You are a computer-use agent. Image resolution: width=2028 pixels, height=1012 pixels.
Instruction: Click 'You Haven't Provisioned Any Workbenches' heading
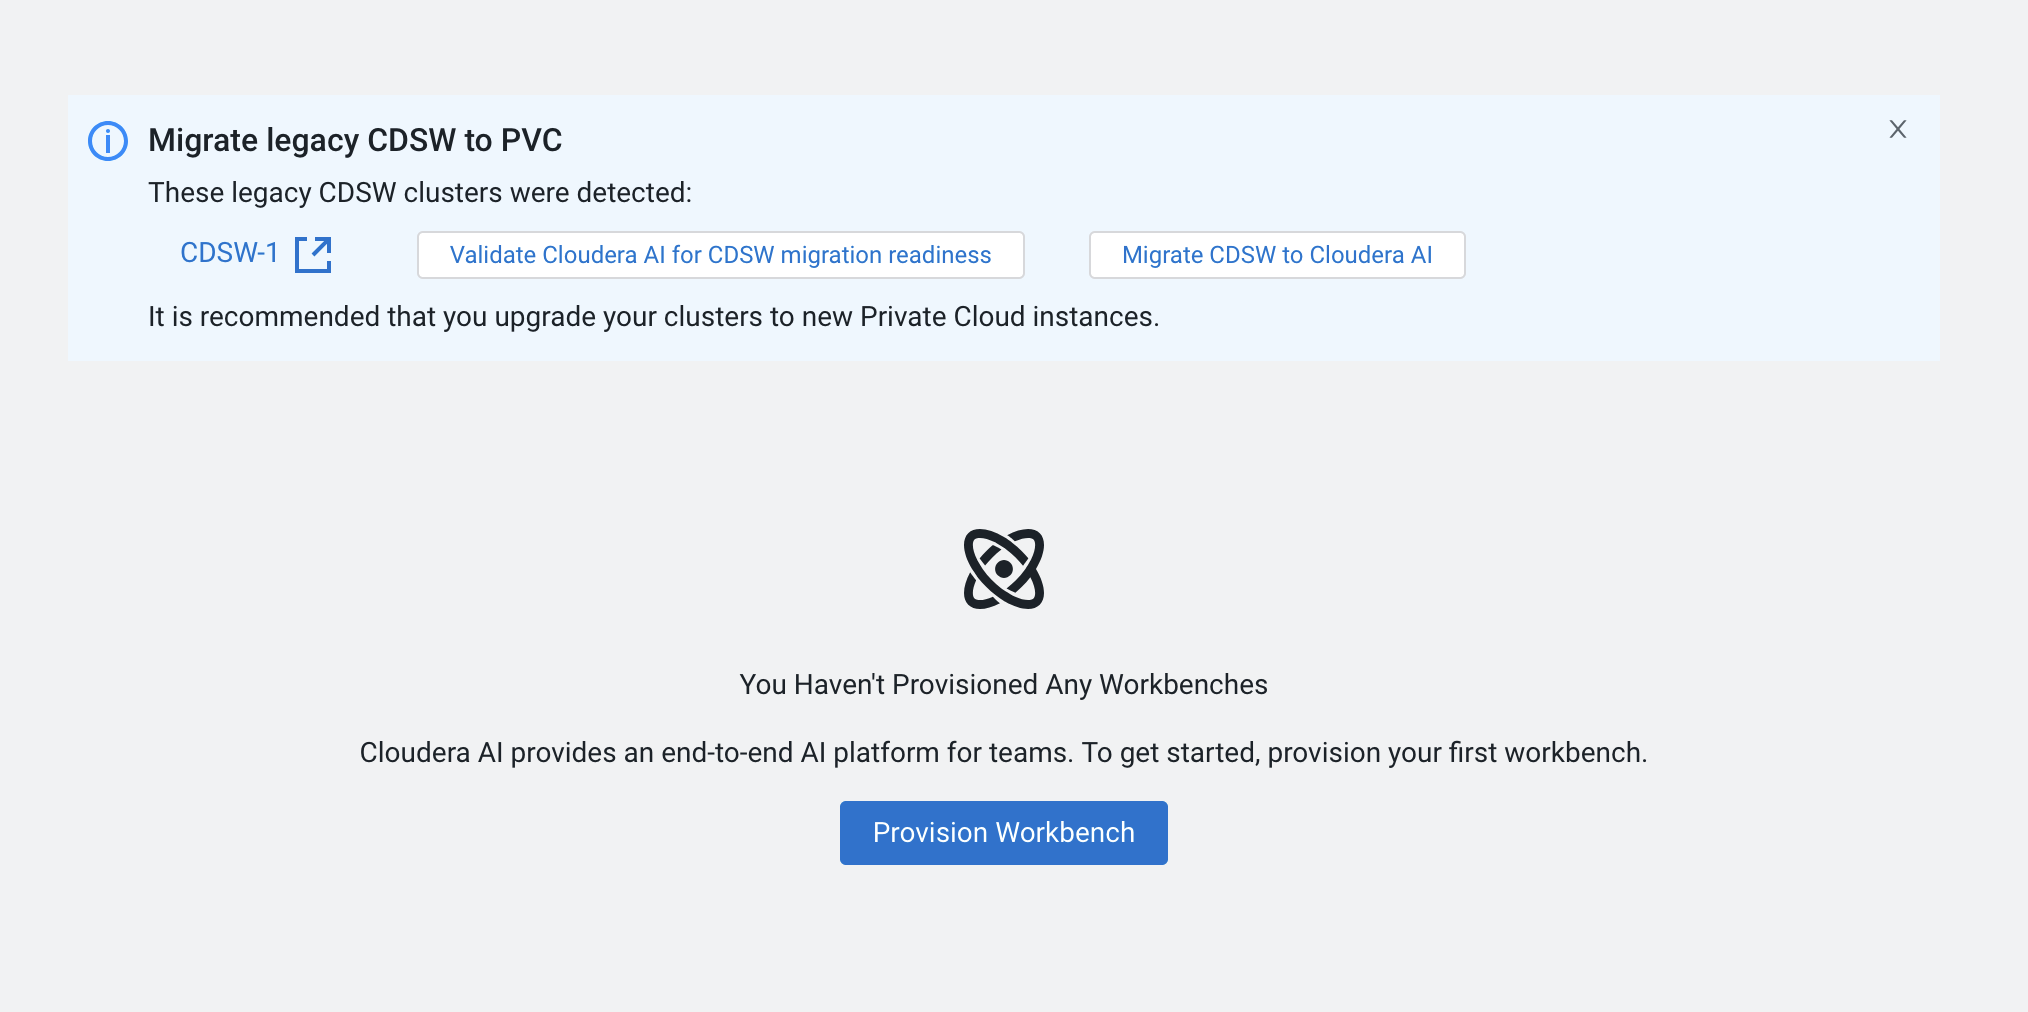point(1003,685)
